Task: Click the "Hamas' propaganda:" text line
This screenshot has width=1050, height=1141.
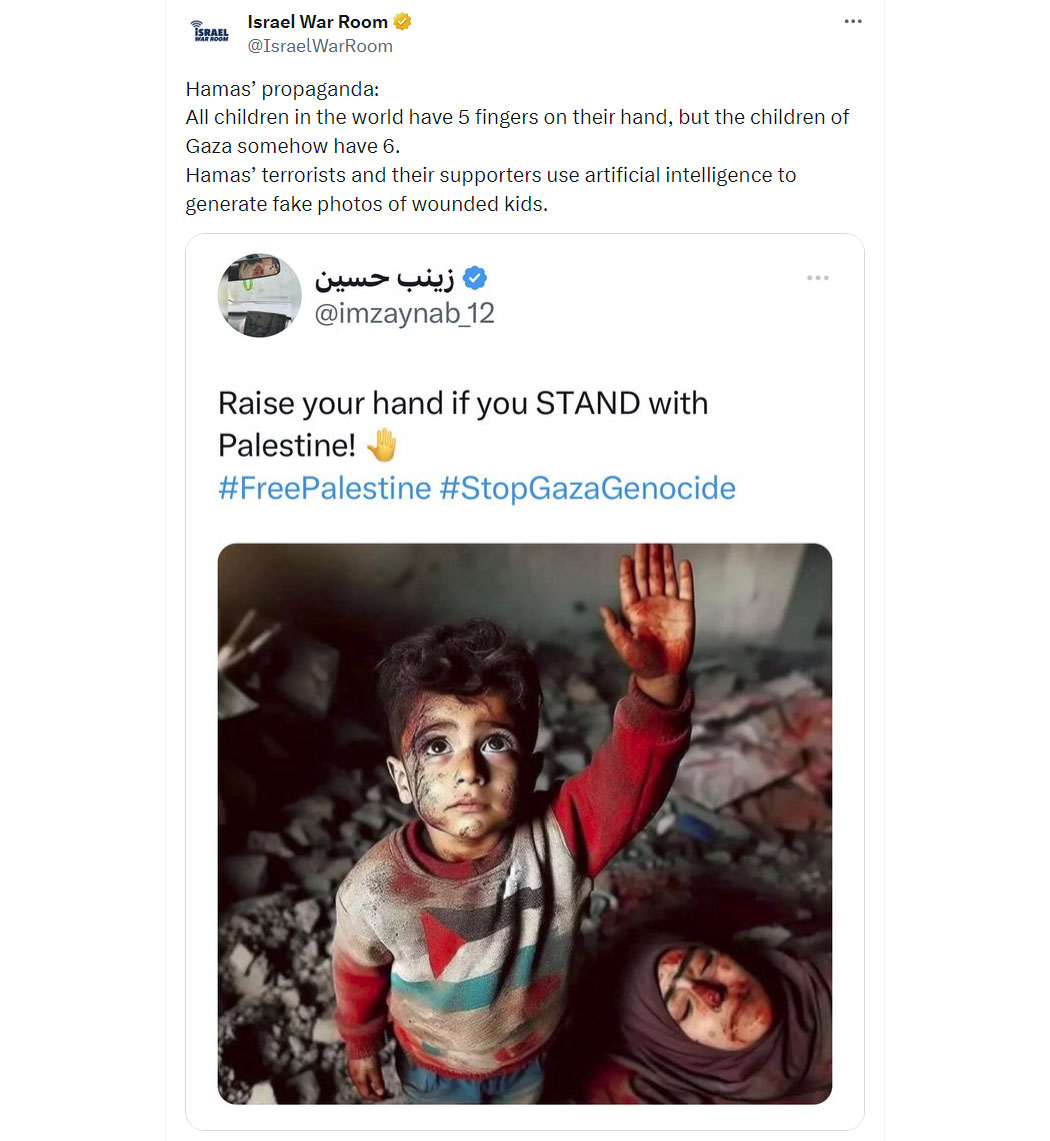Action: (282, 90)
